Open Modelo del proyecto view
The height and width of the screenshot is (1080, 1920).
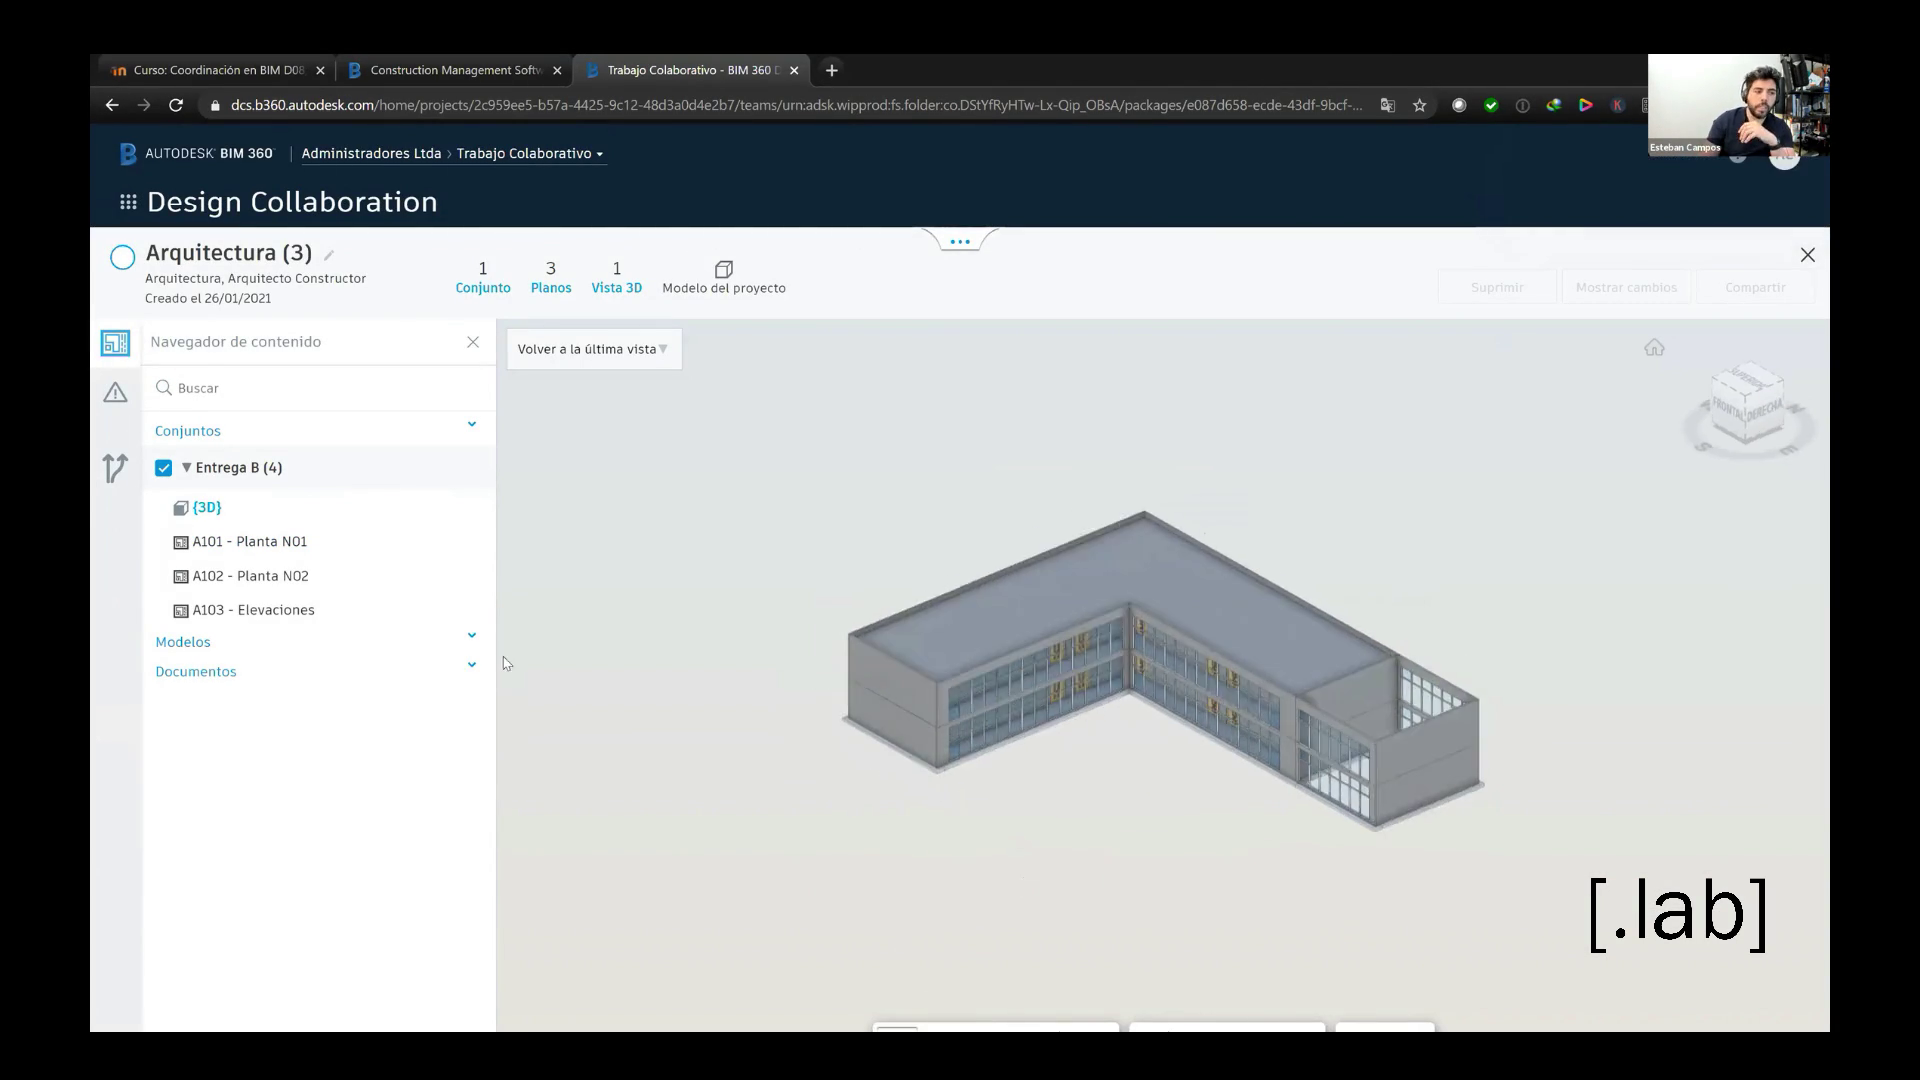click(x=723, y=277)
